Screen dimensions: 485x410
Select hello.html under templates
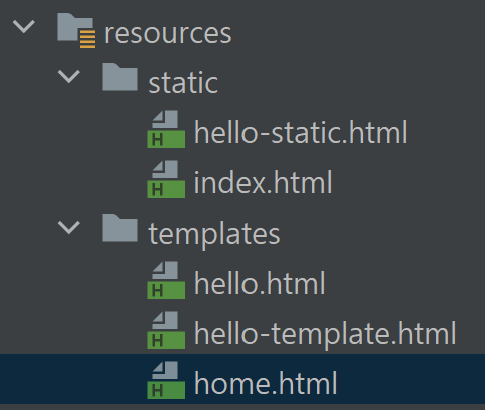tap(259, 283)
